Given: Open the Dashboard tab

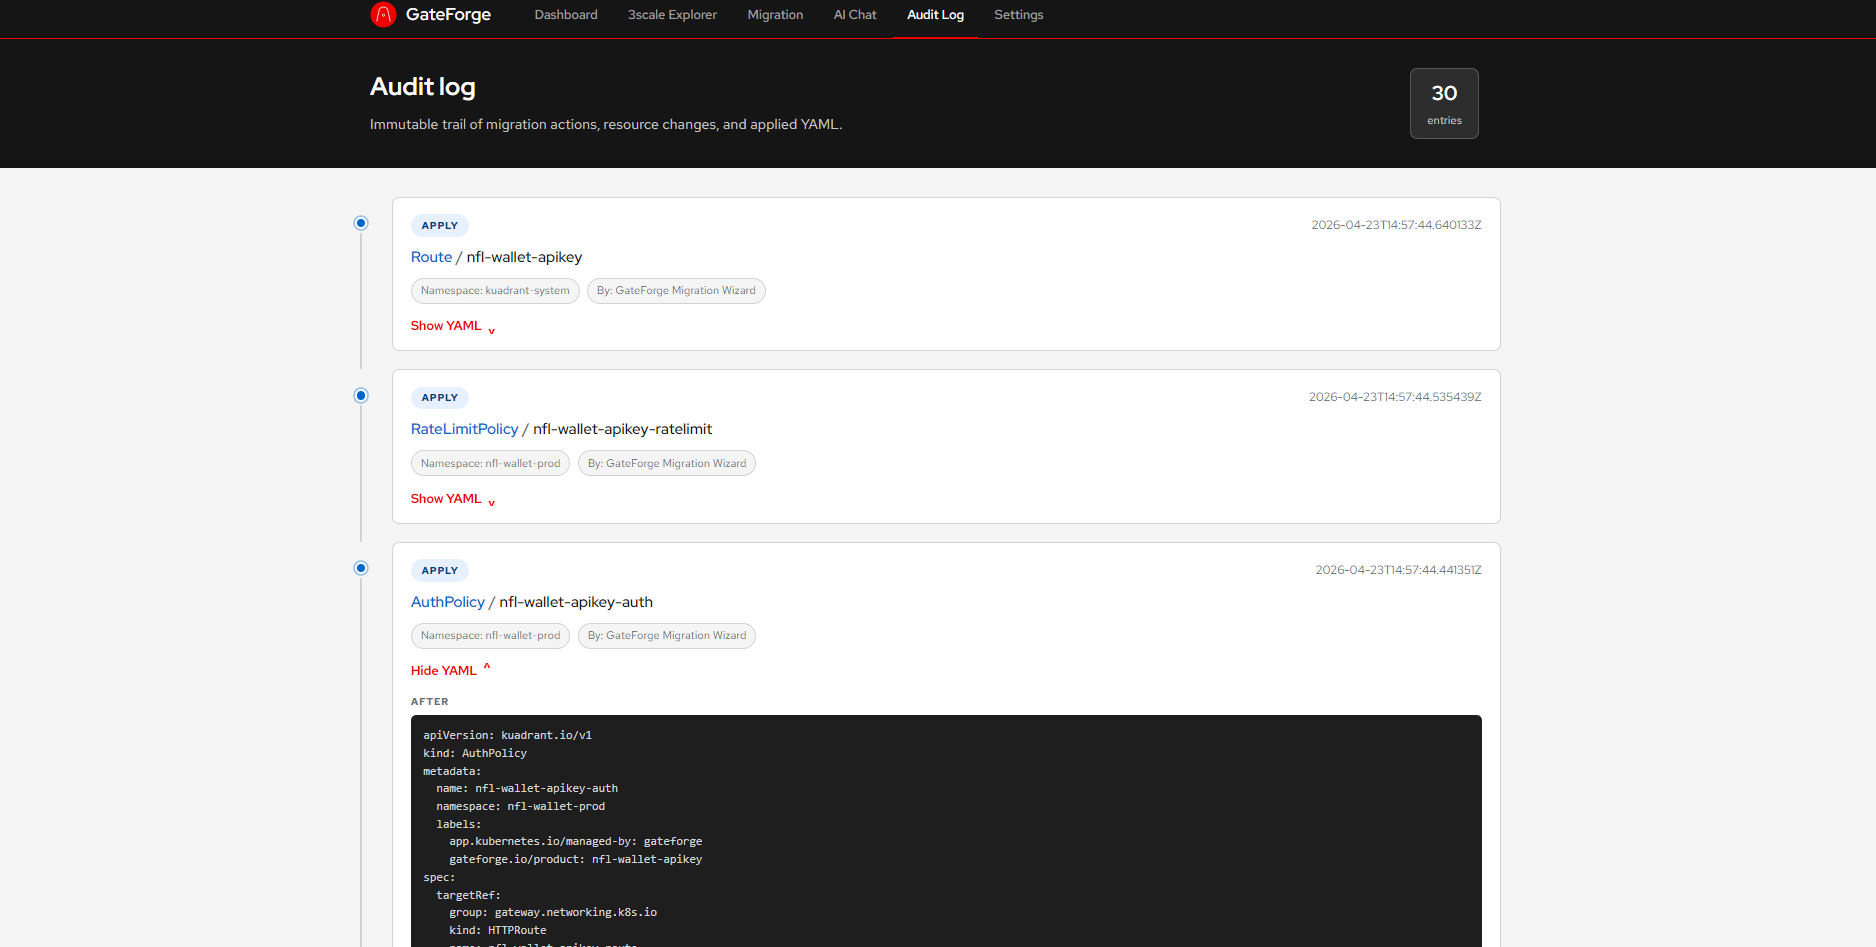Looking at the screenshot, I should (x=566, y=15).
